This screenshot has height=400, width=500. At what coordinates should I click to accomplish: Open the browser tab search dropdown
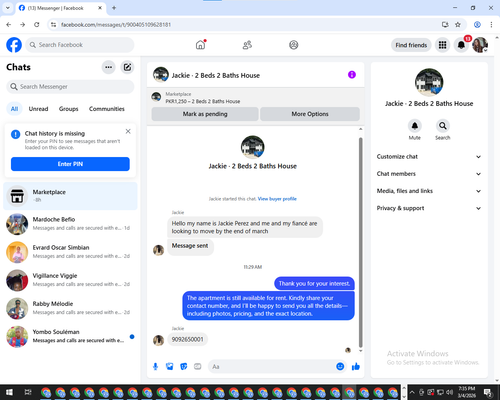8,8
